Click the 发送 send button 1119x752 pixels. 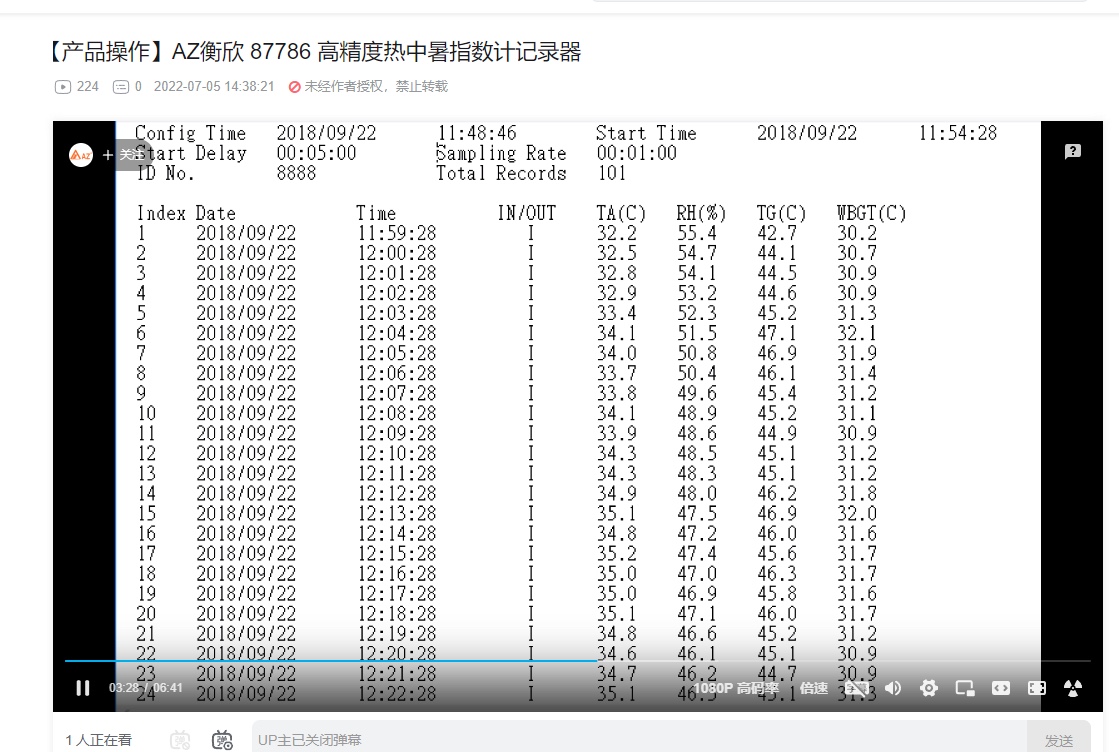pos(1059,740)
